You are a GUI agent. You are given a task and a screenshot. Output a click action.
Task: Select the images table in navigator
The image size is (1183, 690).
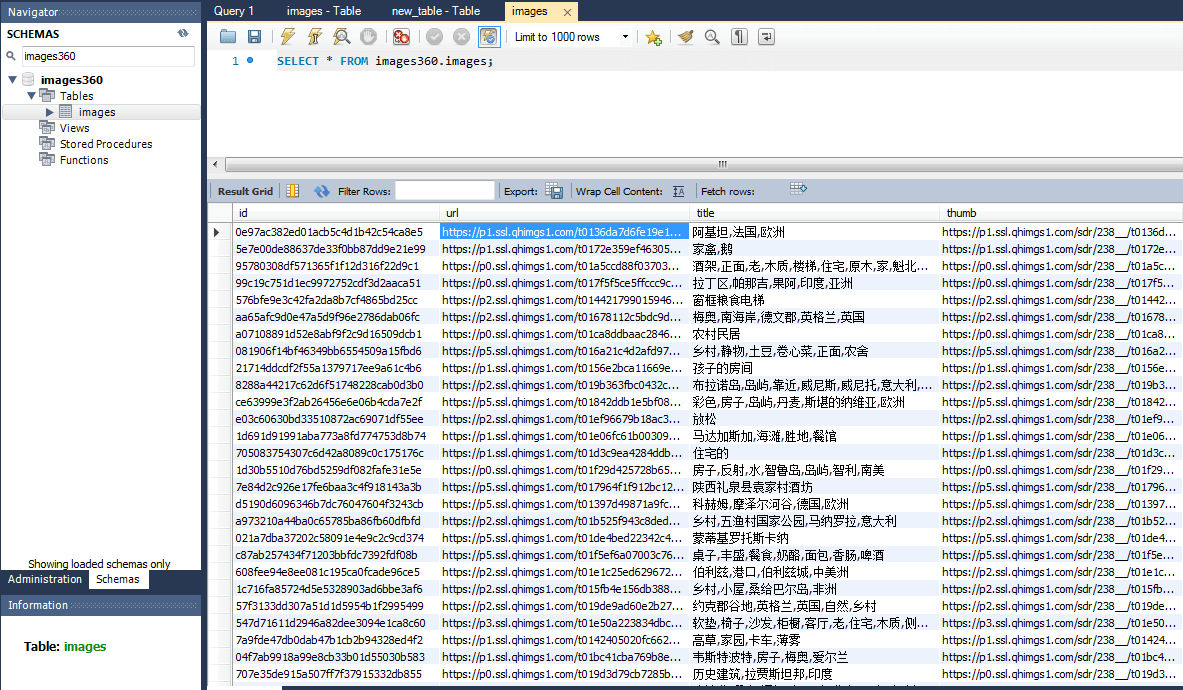click(97, 112)
